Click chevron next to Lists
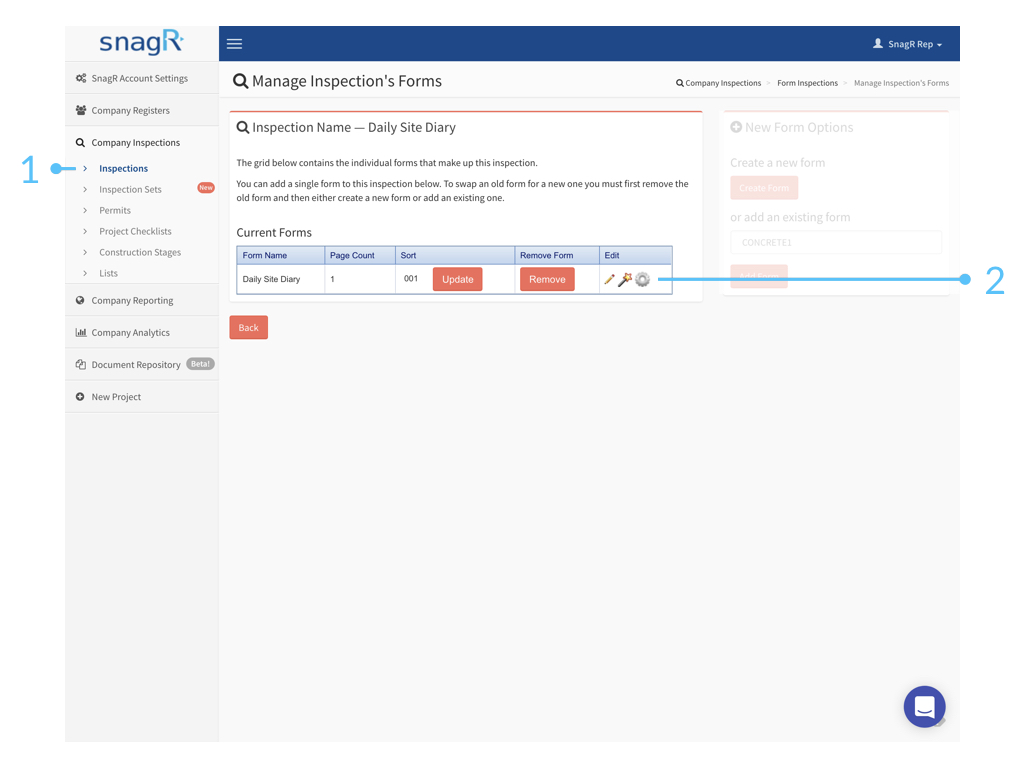1024x768 pixels. point(85,273)
